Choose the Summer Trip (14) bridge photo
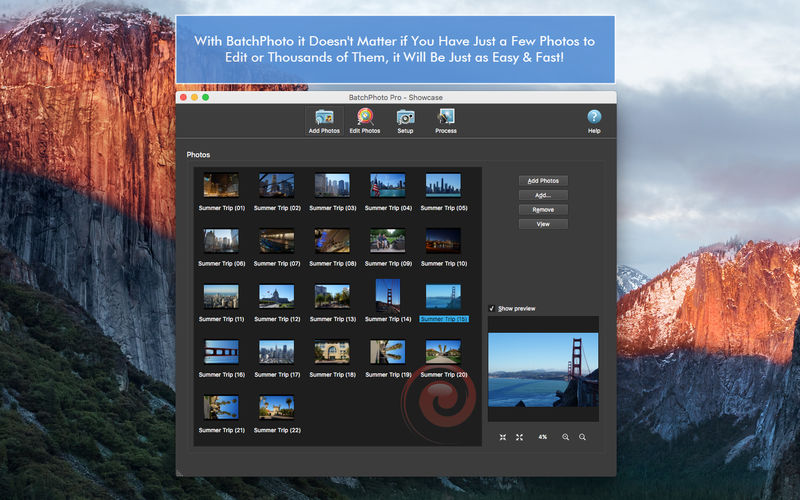Image resolution: width=800 pixels, height=500 pixels. [388, 295]
